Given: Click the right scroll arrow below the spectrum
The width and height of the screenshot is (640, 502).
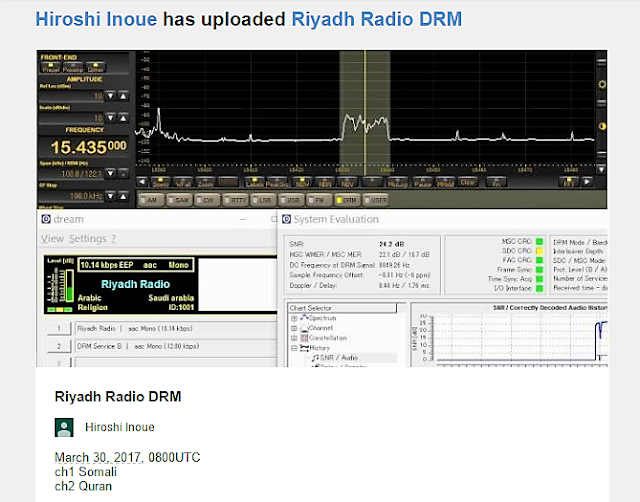Looking at the screenshot, I should (587, 182).
